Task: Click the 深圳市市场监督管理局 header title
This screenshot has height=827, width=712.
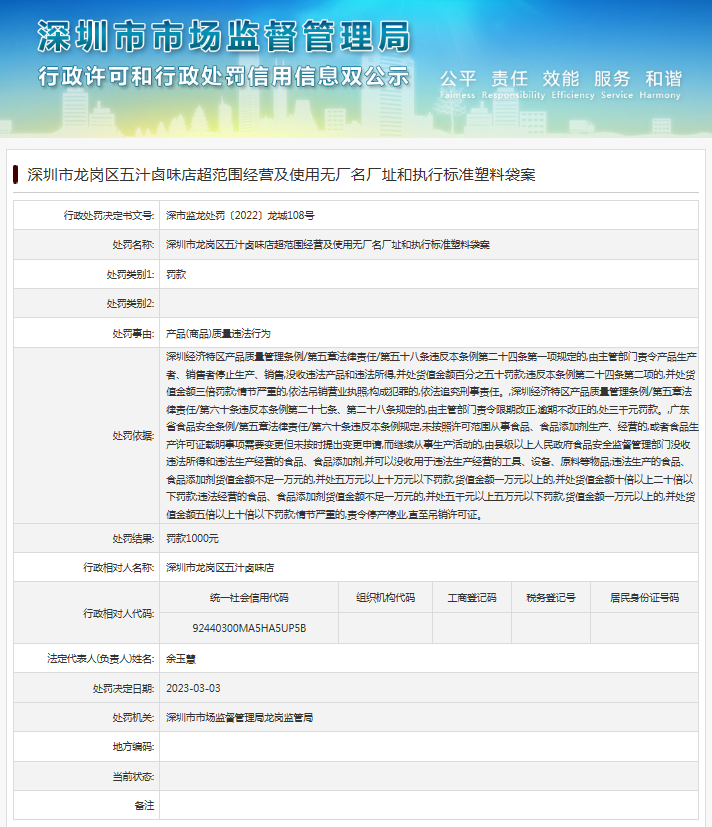Action: 224,36
